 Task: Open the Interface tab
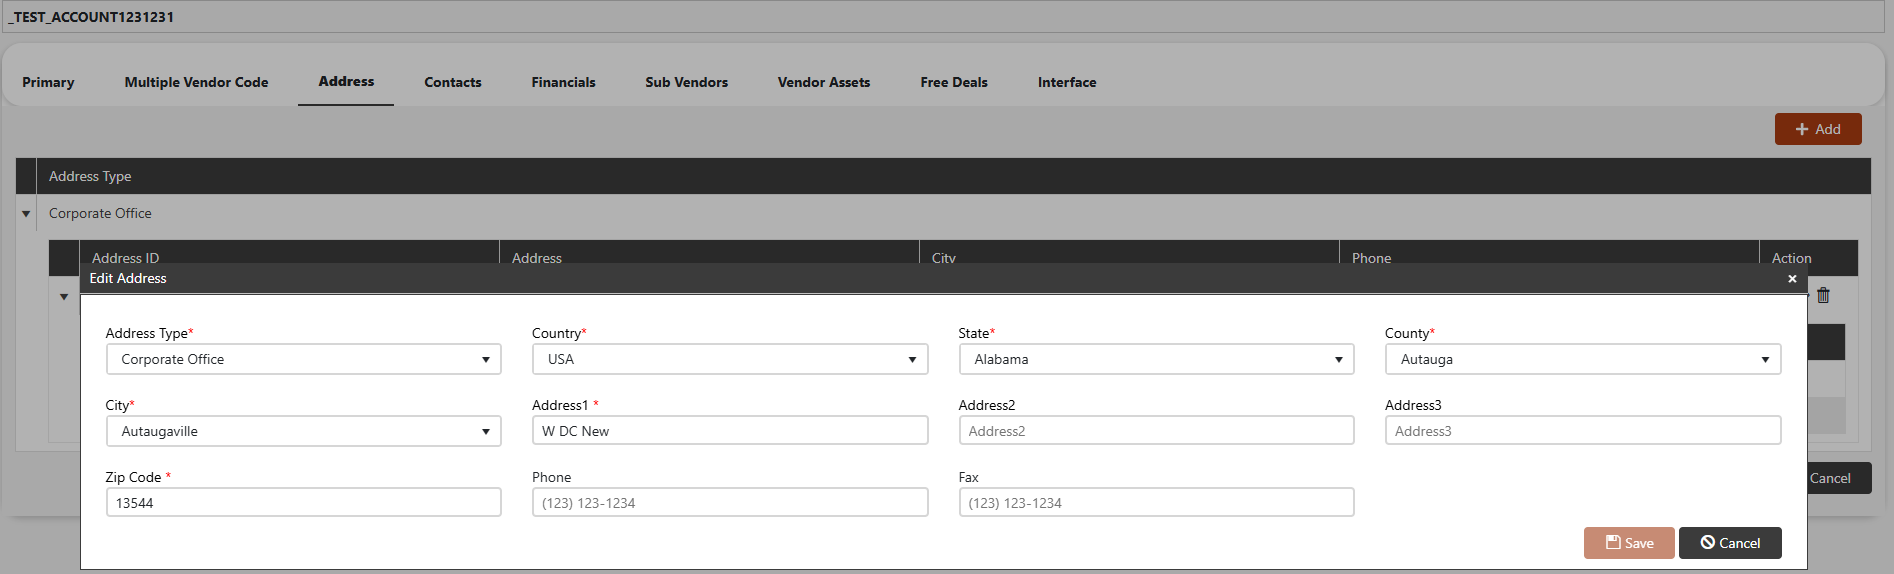(1067, 82)
